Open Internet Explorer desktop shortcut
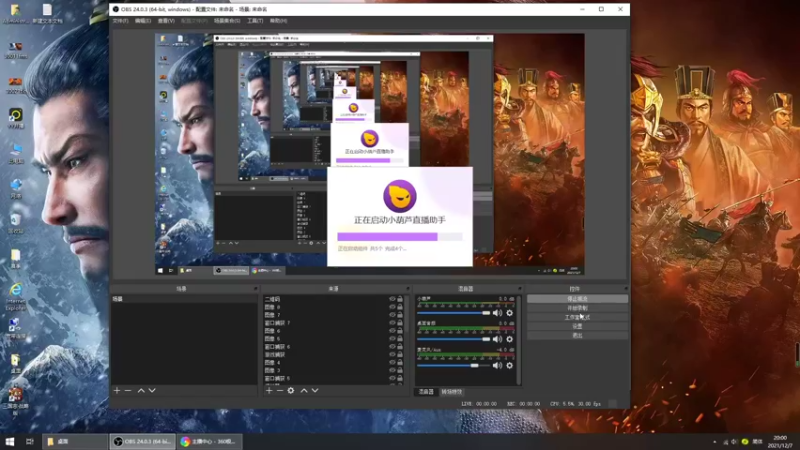The image size is (800, 450). click(x=16, y=296)
